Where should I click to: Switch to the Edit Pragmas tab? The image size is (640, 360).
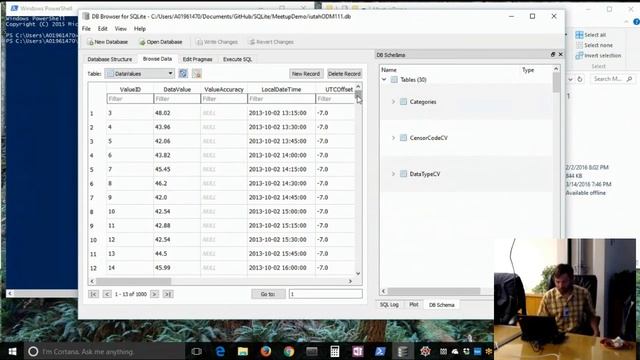click(197, 59)
